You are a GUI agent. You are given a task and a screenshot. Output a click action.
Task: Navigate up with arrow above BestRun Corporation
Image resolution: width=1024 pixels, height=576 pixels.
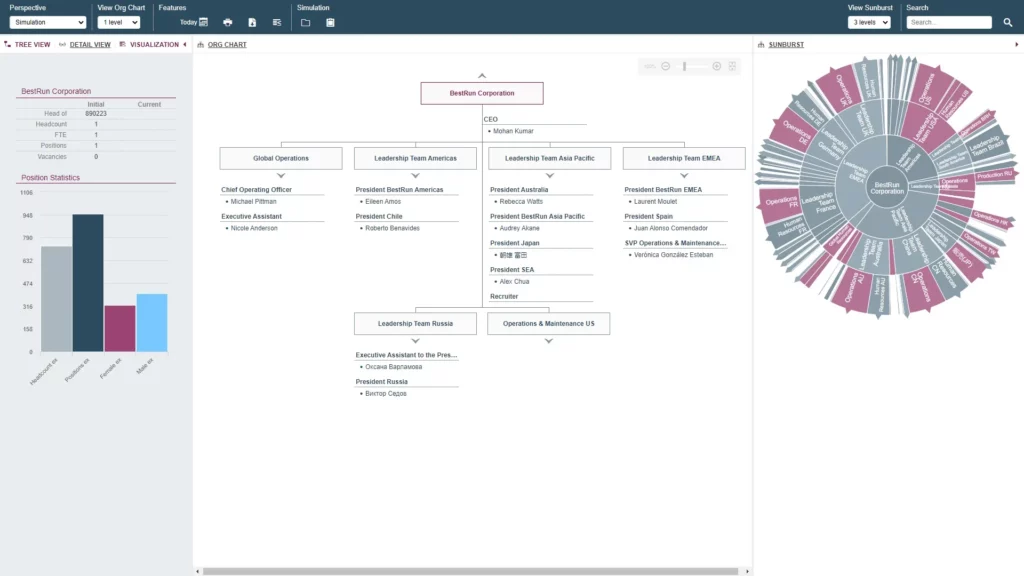pyautogui.click(x=482, y=76)
